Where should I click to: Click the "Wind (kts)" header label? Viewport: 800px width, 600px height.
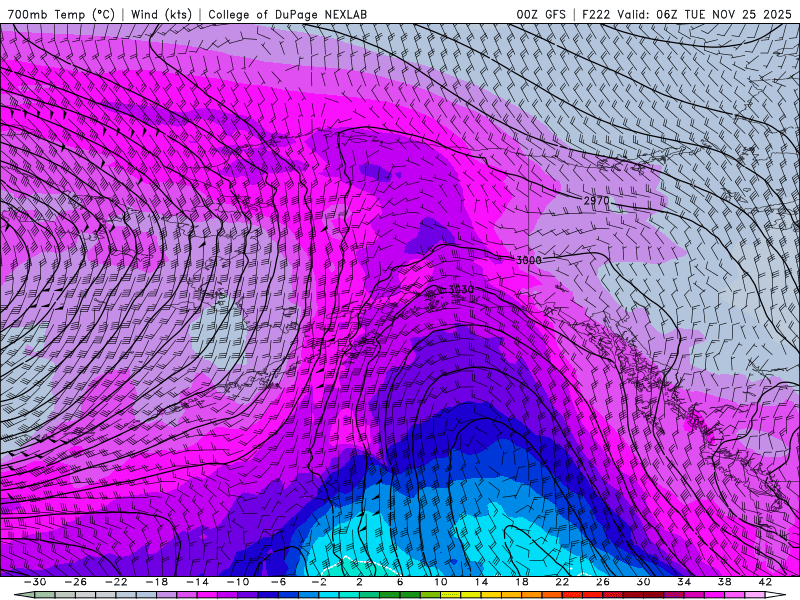[161, 14]
